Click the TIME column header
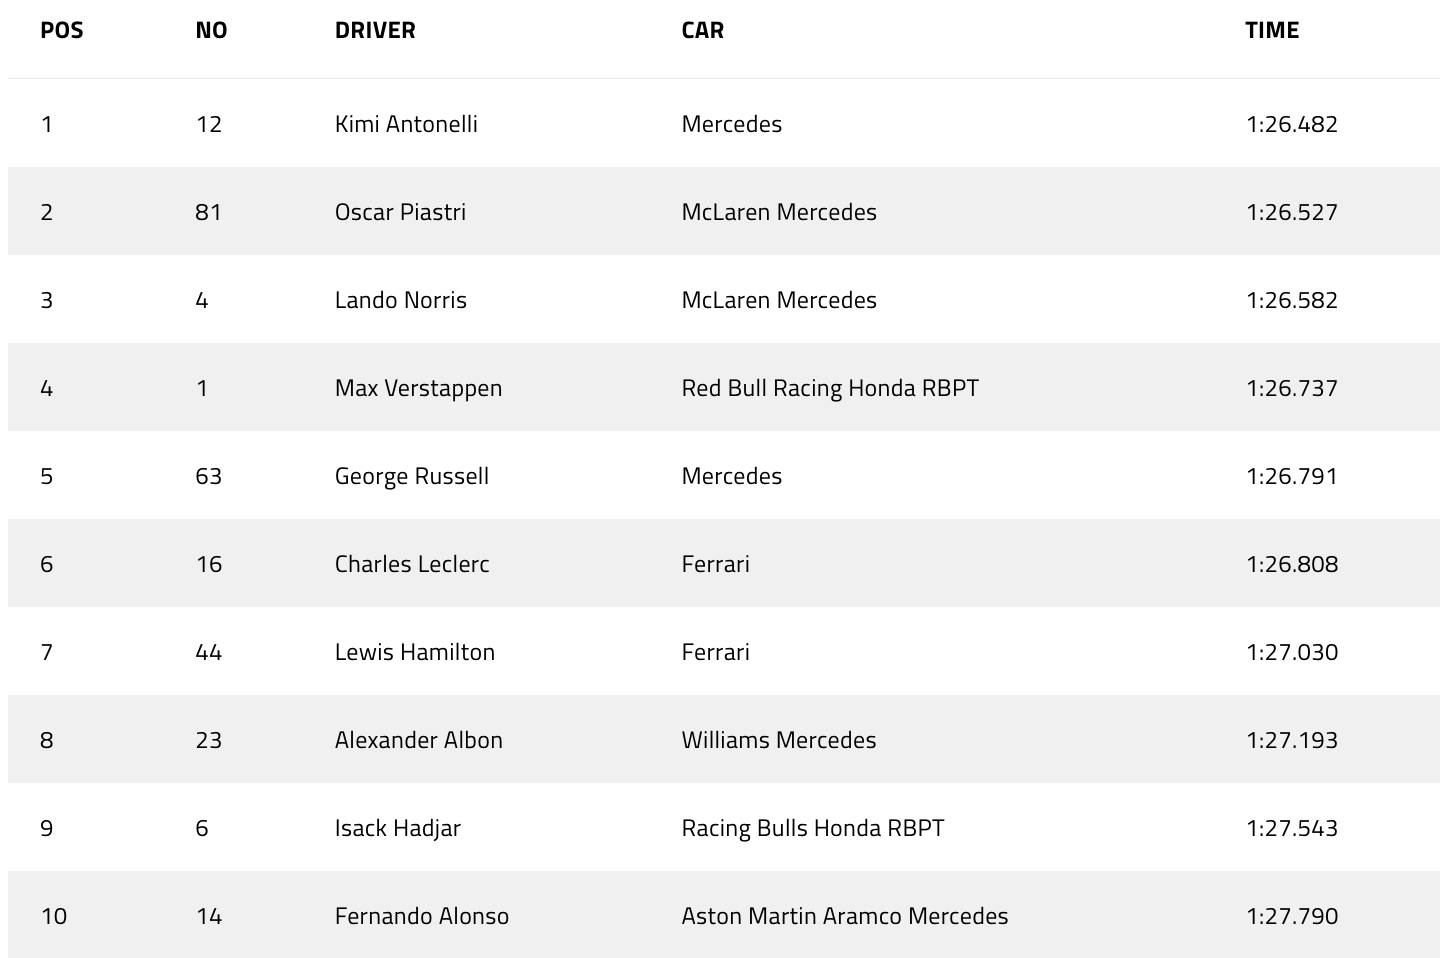This screenshot has width=1446, height=958. click(x=1272, y=30)
